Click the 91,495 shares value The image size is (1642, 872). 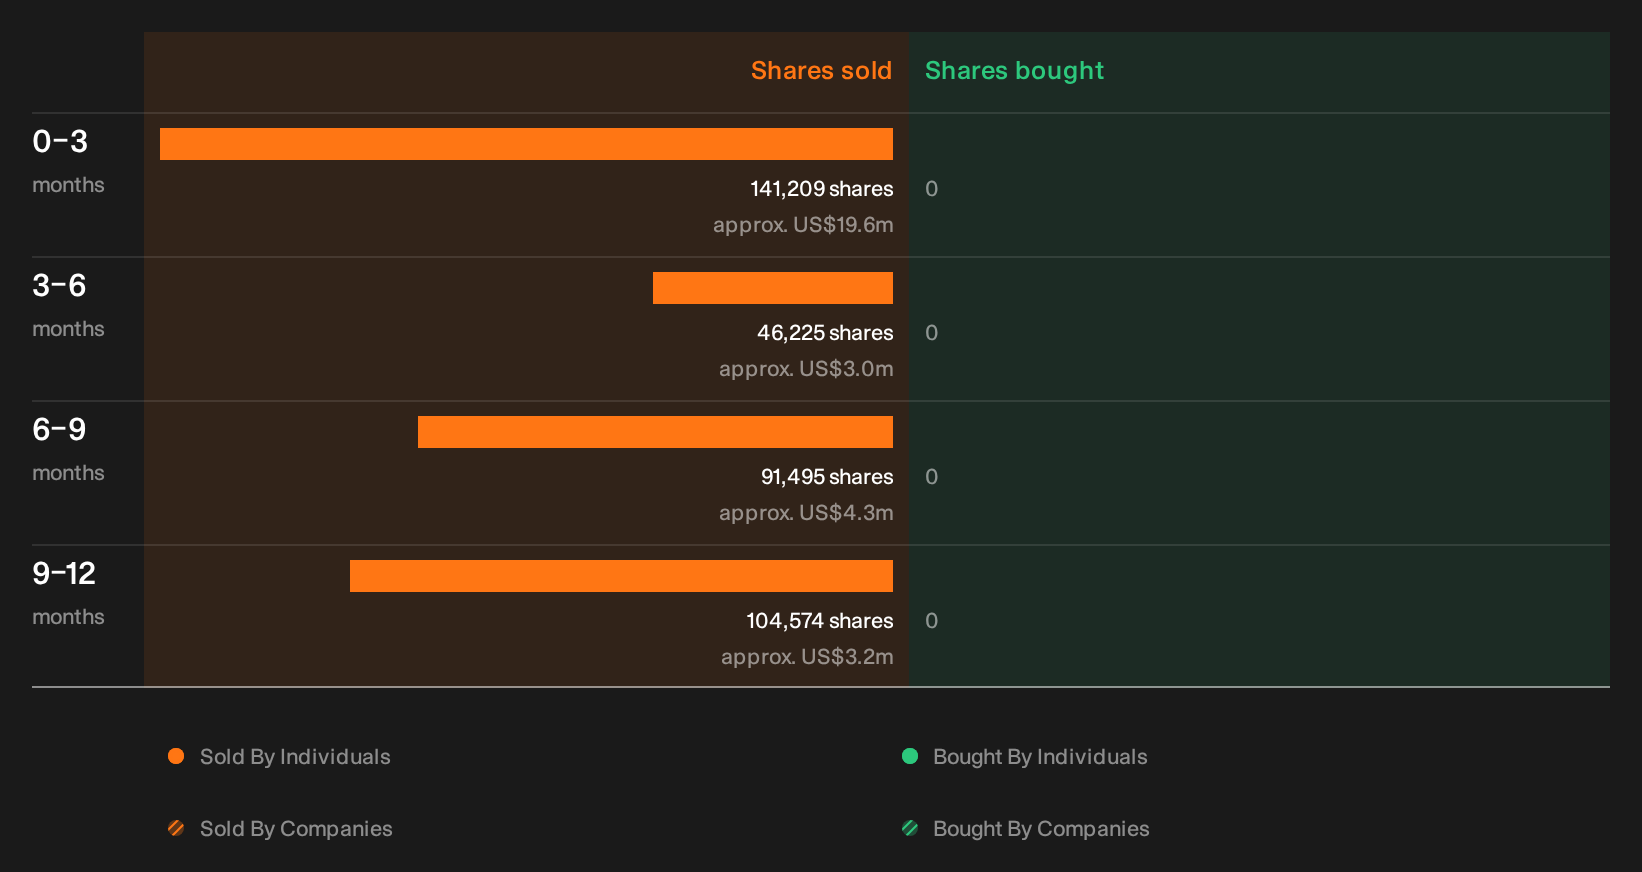tap(827, 477)
